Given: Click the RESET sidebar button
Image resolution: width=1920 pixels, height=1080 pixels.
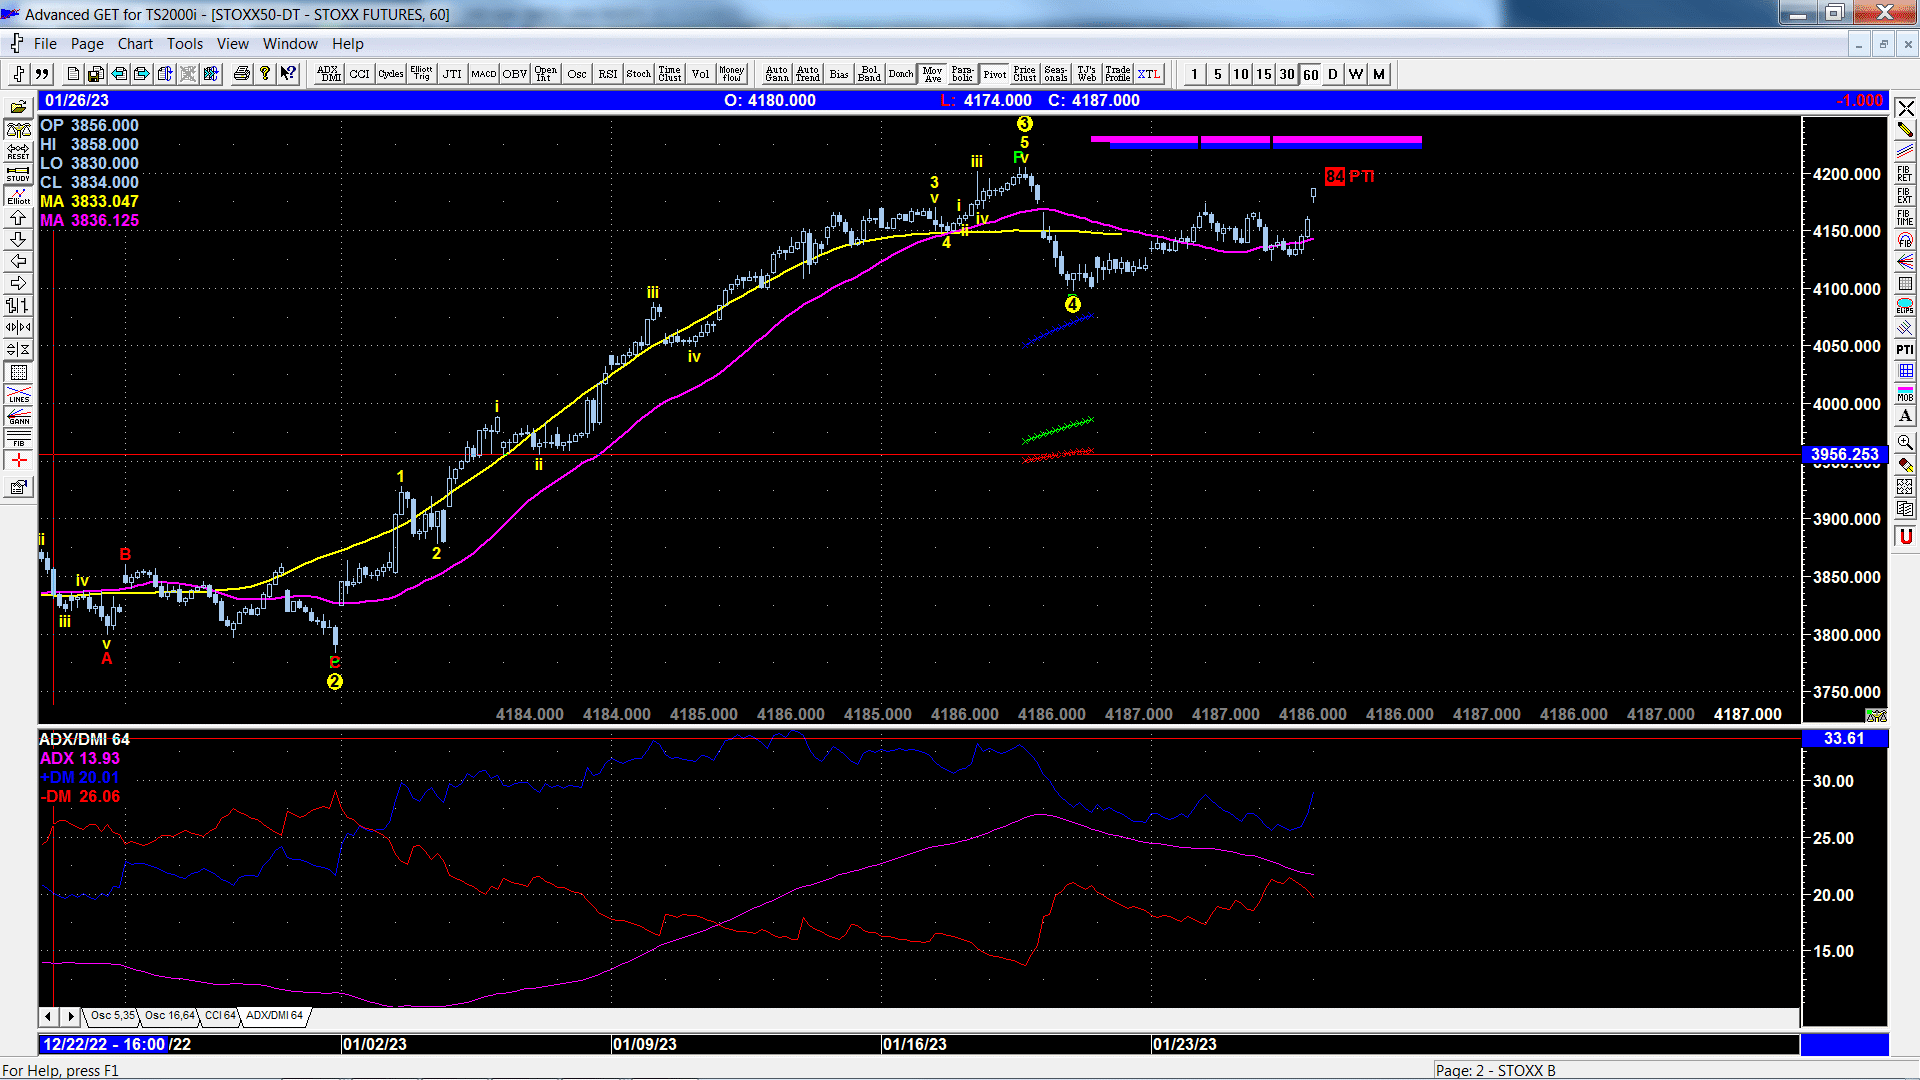Looking at the screenshot, I should pos(19,151).
